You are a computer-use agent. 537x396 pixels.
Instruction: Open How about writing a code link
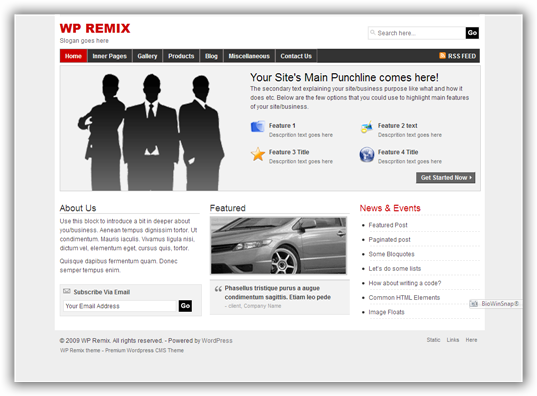point(405,283)
